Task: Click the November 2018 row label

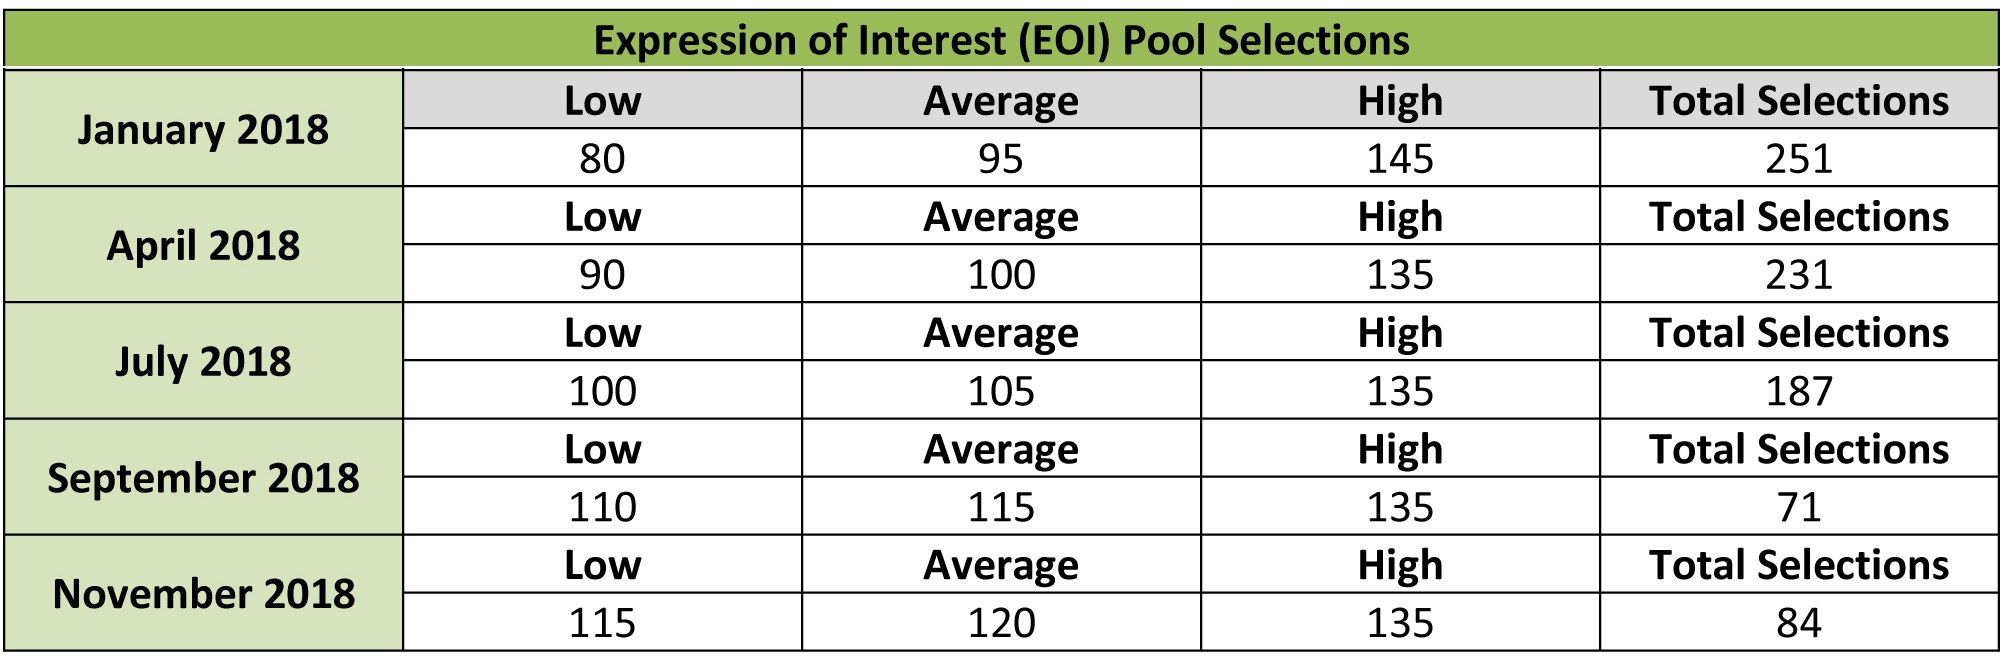Action: click(203, 593)
